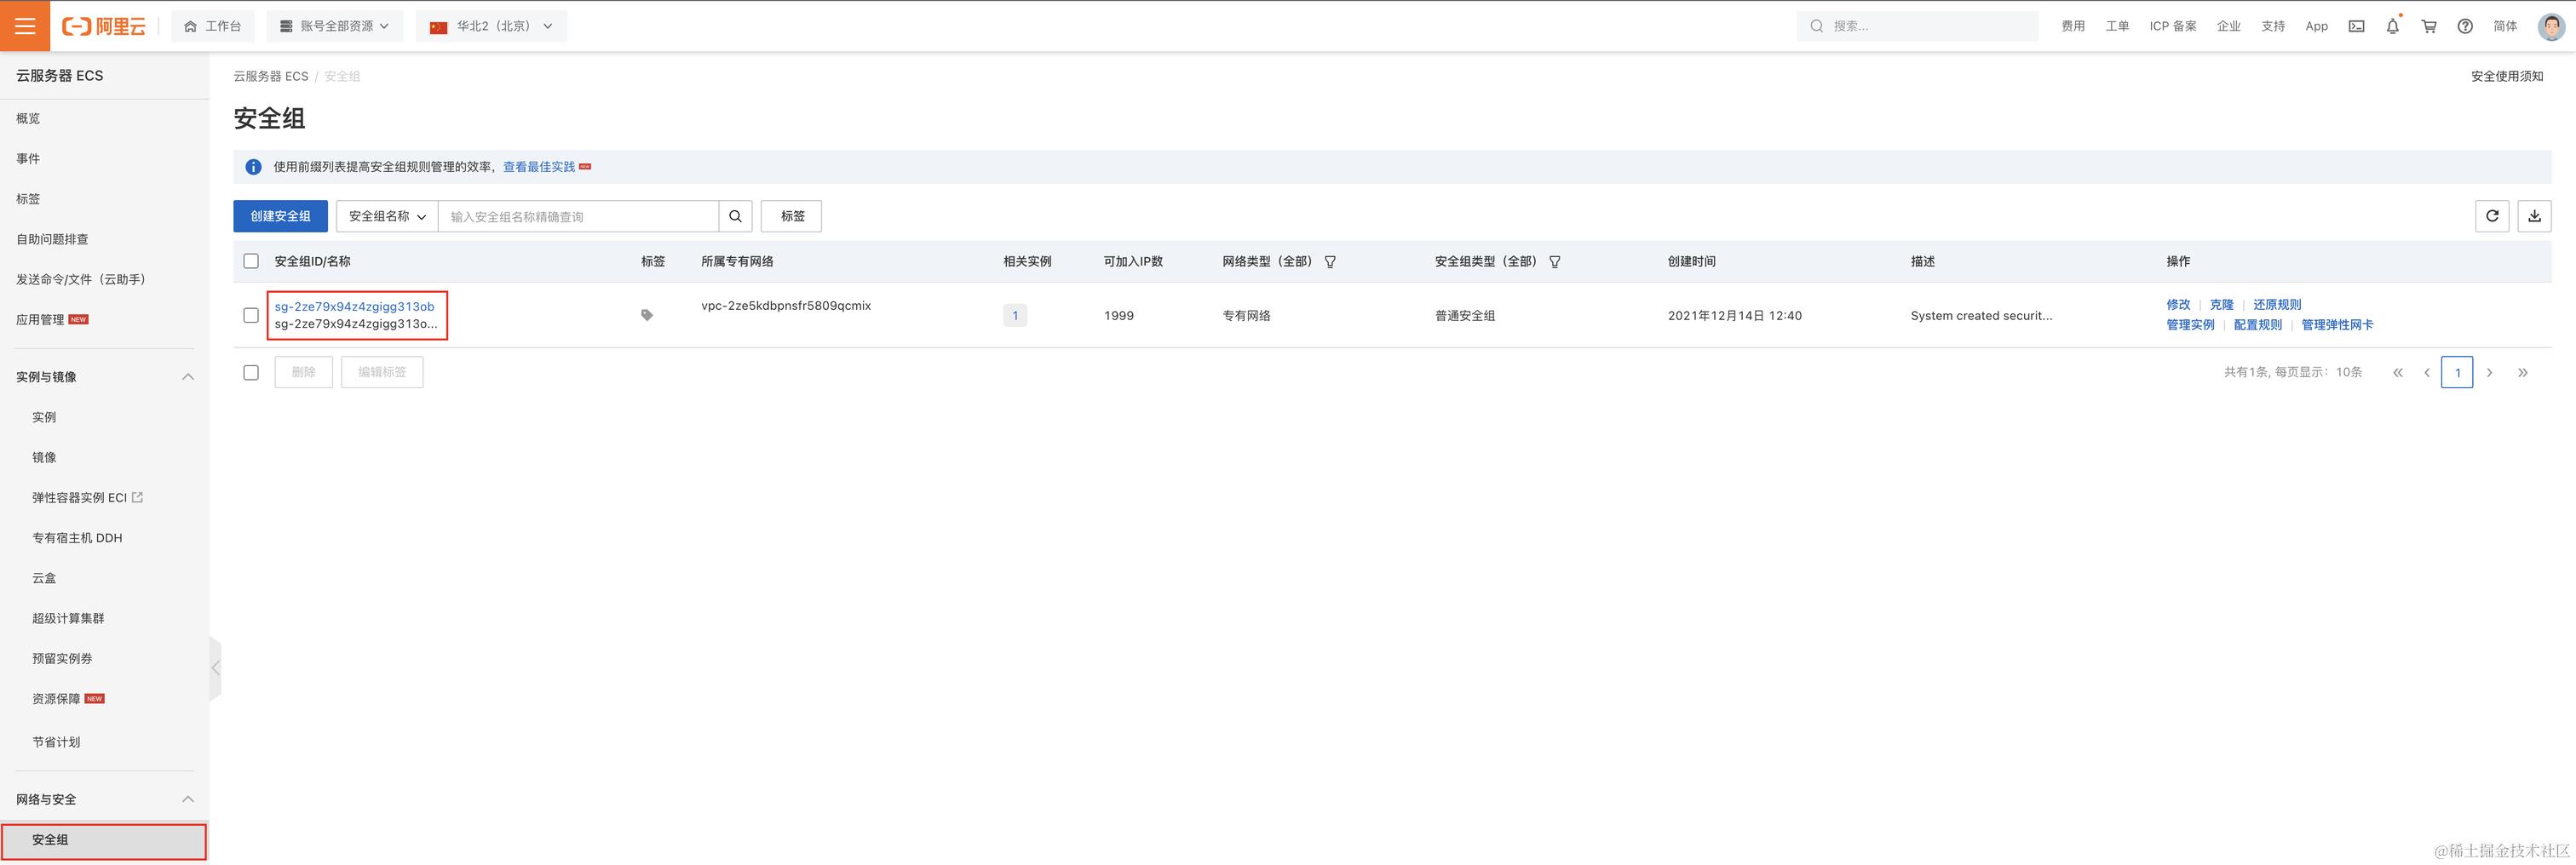Viewport: 2576px width, 865px height.
Task: Open the notifications bell
Action: pos(2393,26)
